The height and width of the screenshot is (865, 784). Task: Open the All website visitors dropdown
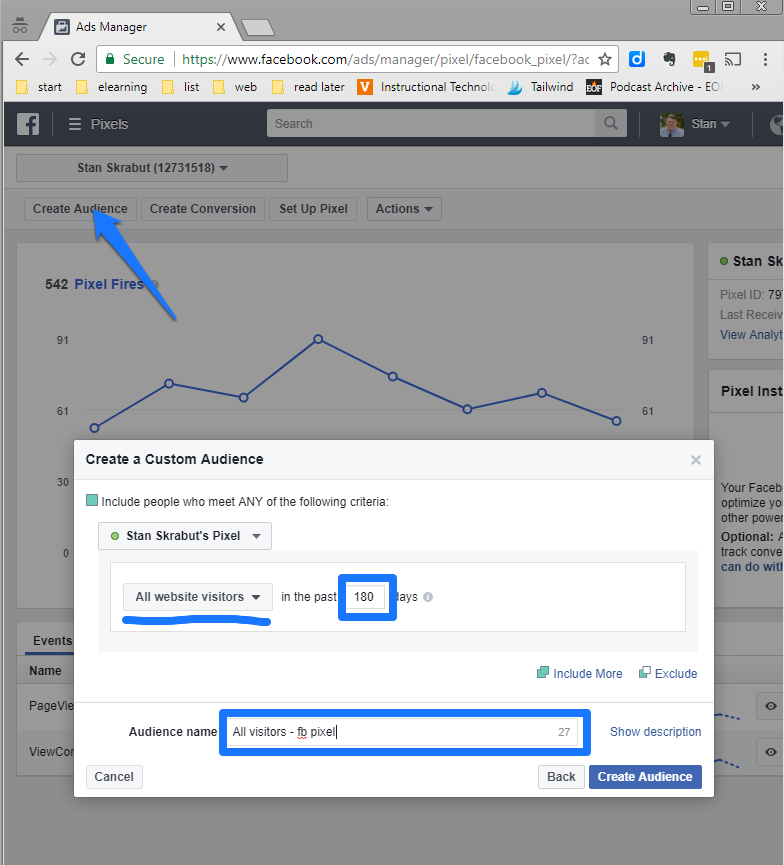(198, 597)
